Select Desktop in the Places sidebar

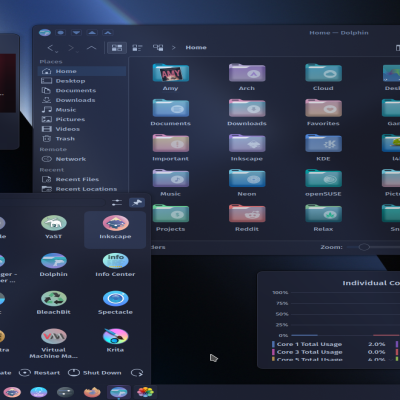82,81
